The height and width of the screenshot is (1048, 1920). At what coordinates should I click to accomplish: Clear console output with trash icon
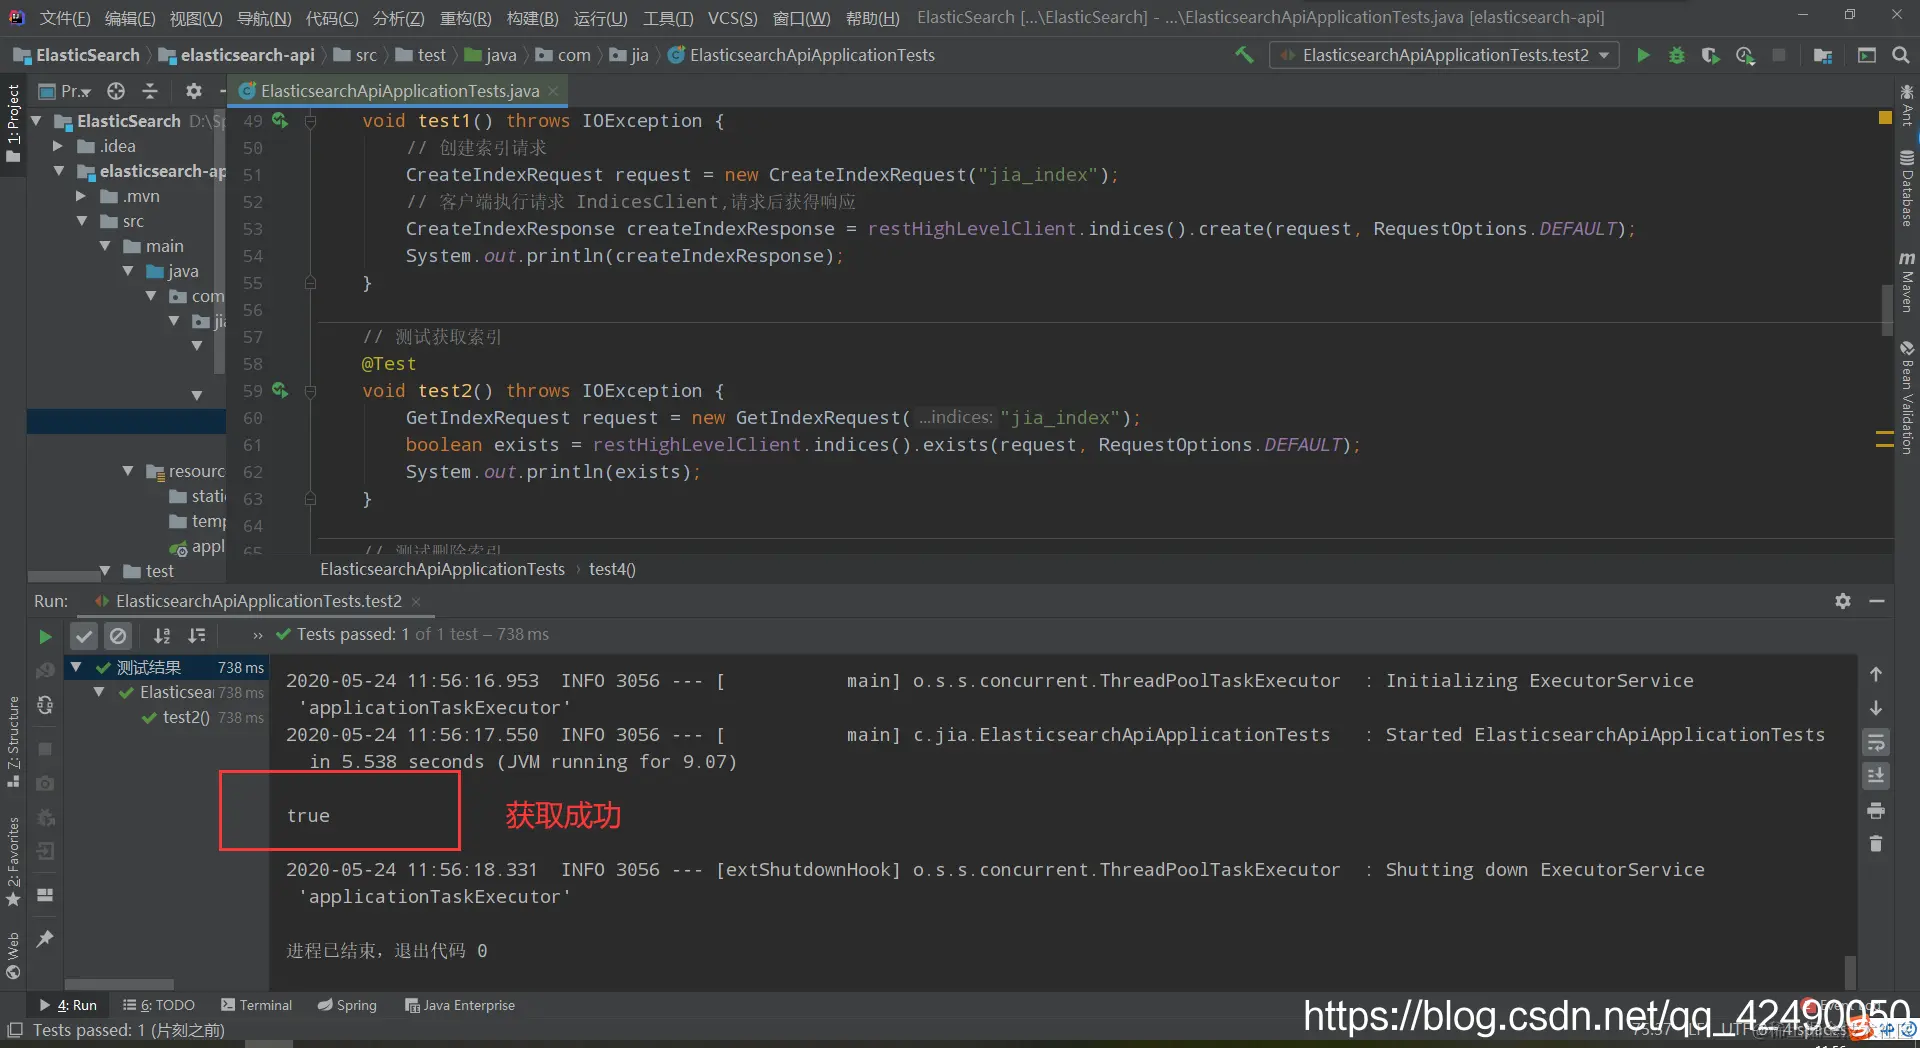pyautogui.click(x=1876, y=844)
